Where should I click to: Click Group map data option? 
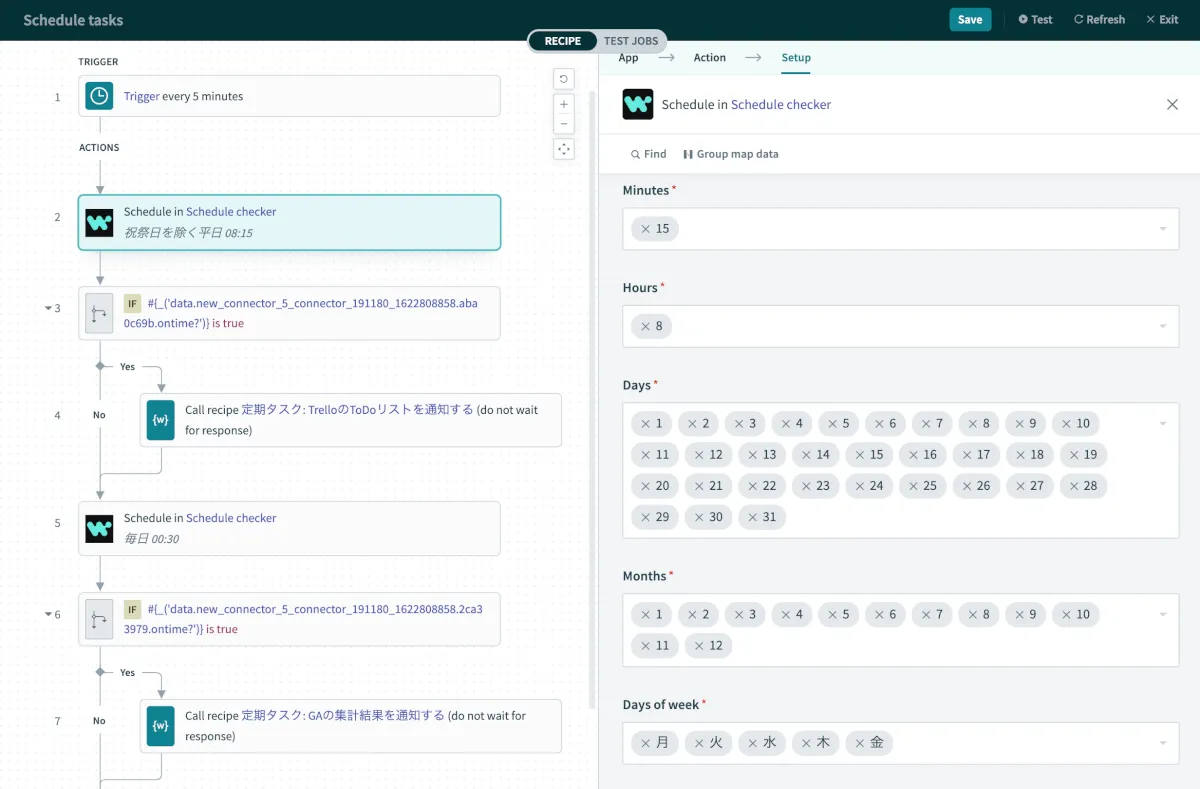(x=730, y=154)
